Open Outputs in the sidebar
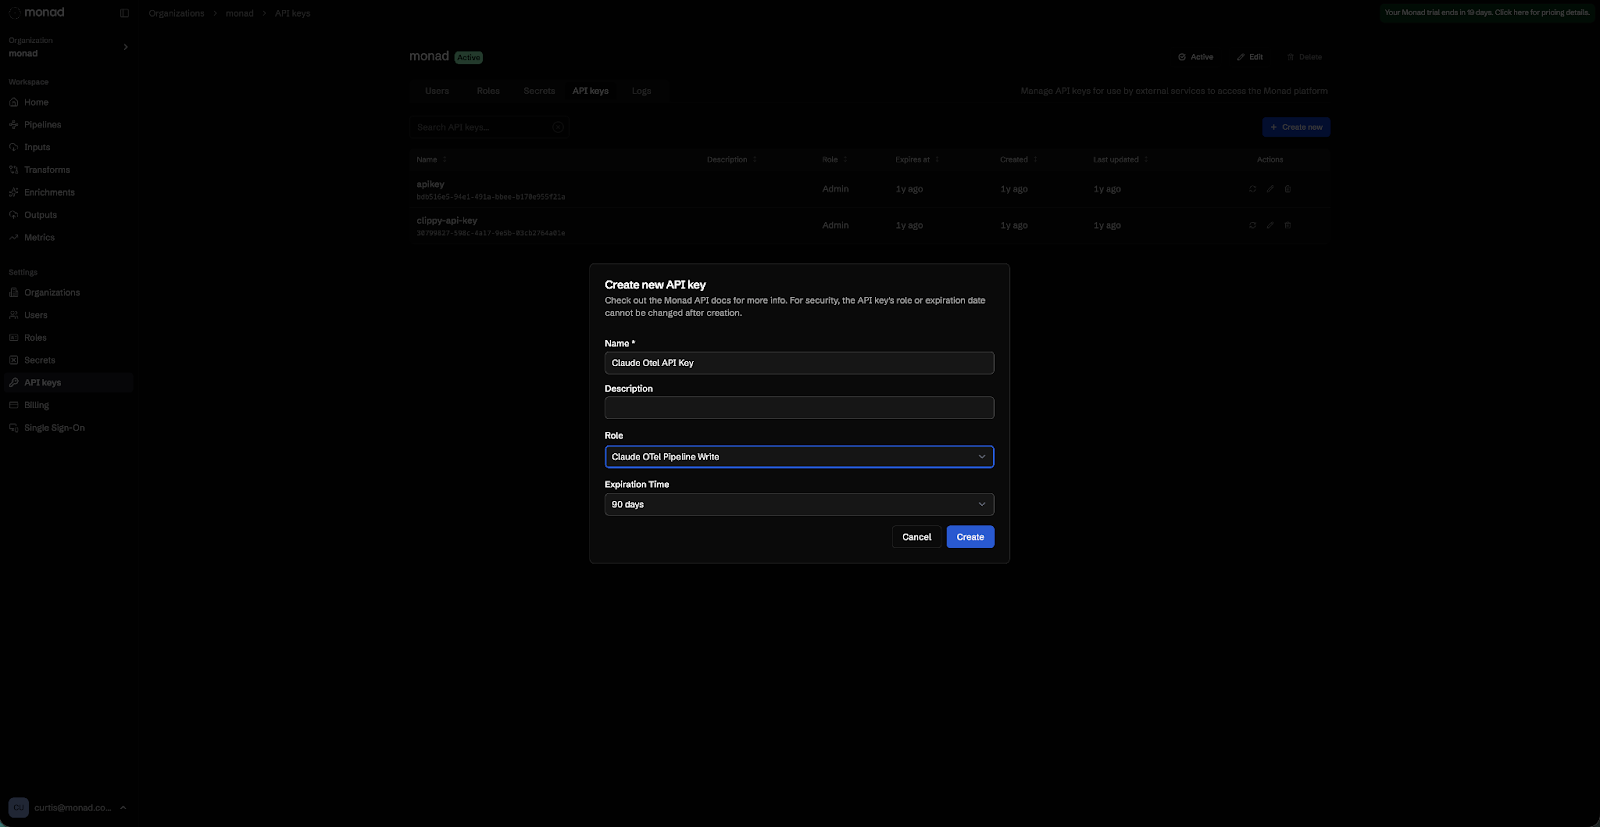 [40, 215]
